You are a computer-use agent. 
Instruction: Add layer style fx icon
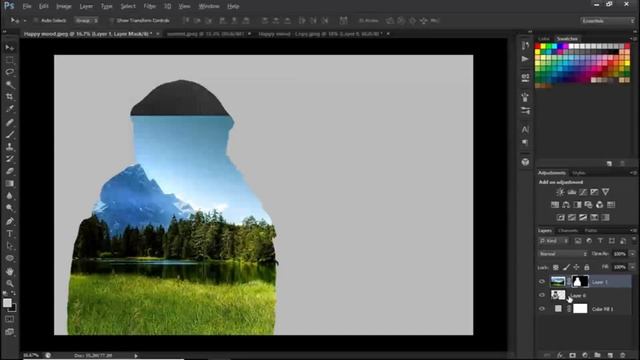[x=560, y=356]
